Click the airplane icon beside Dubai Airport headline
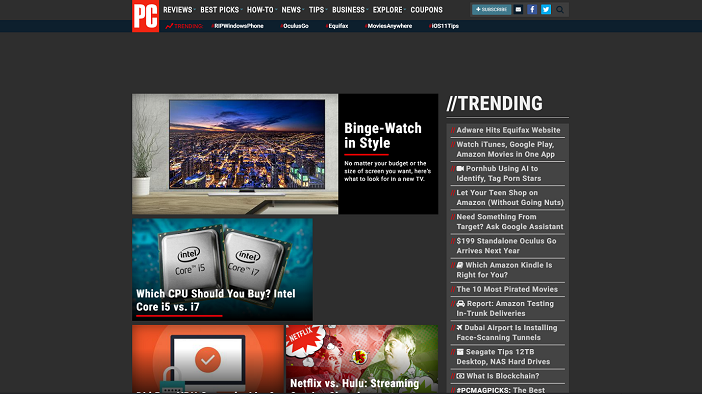The width and height of the screenshot is (702, 394). click(459, 328)
